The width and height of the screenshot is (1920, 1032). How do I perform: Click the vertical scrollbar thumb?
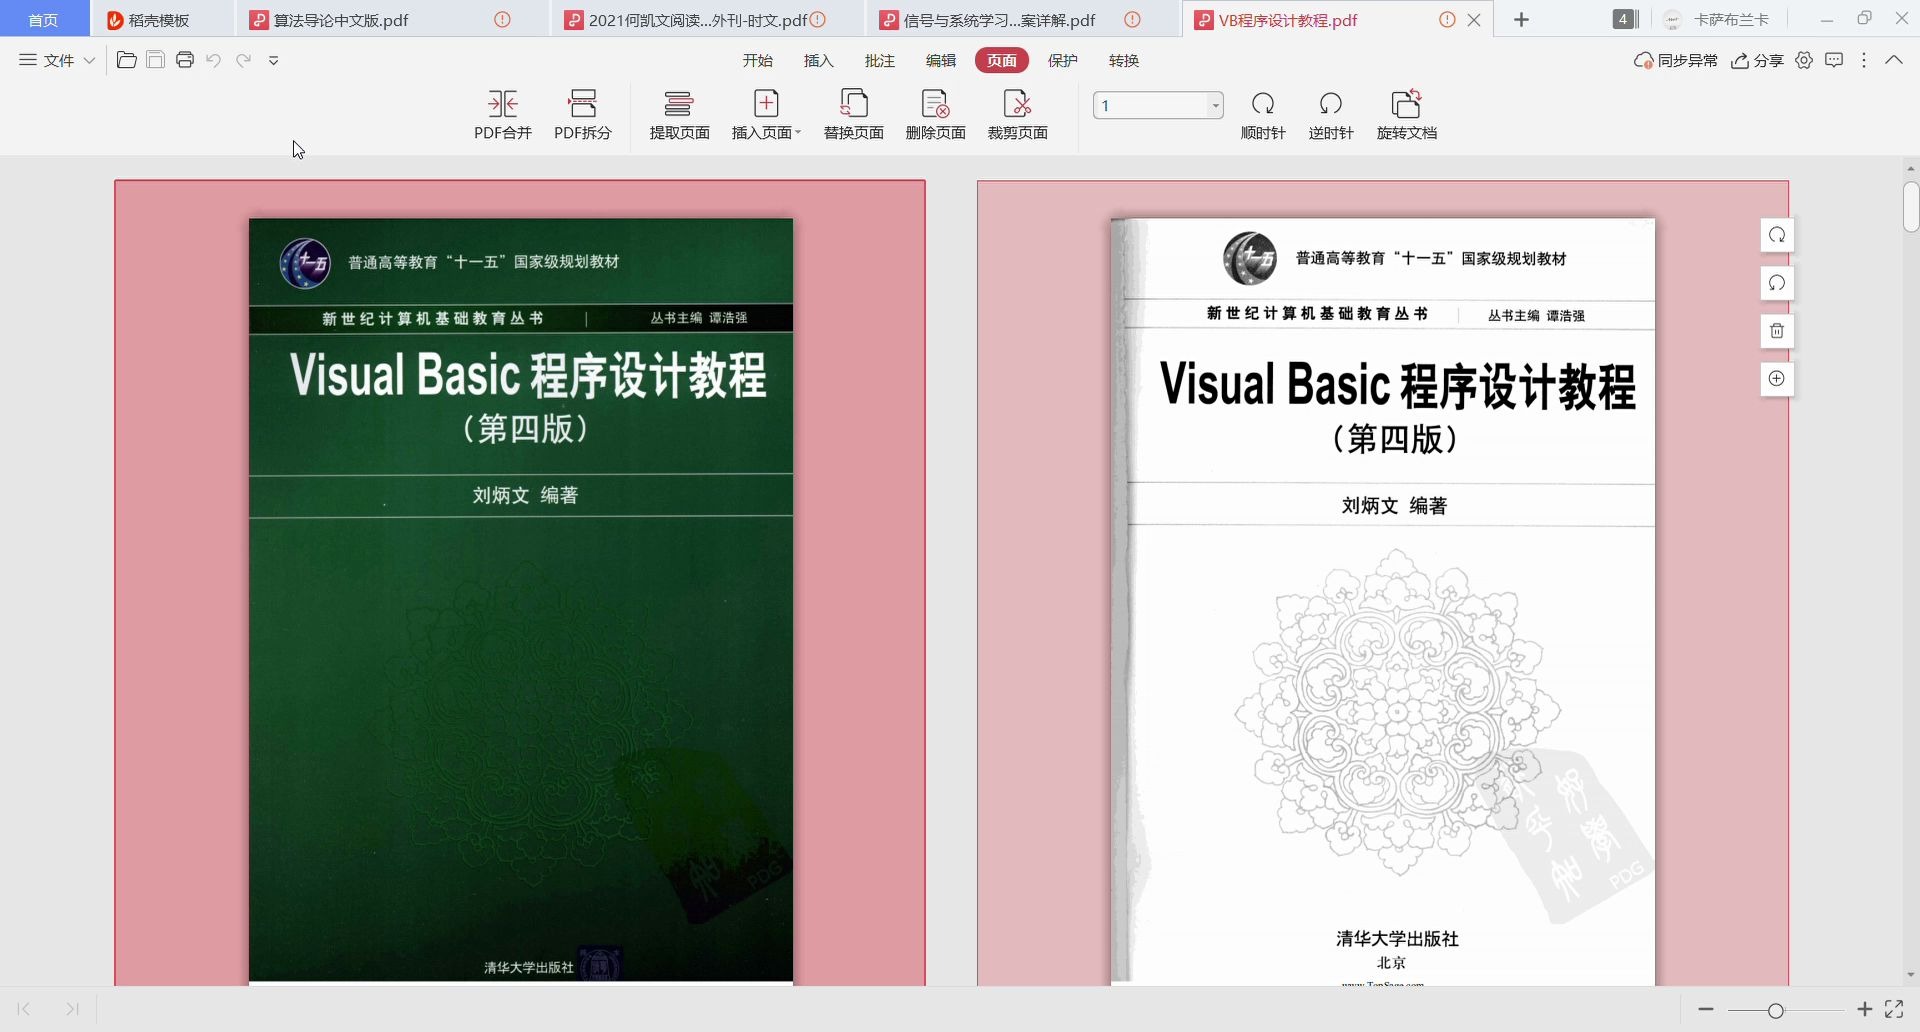point(1911,207)
